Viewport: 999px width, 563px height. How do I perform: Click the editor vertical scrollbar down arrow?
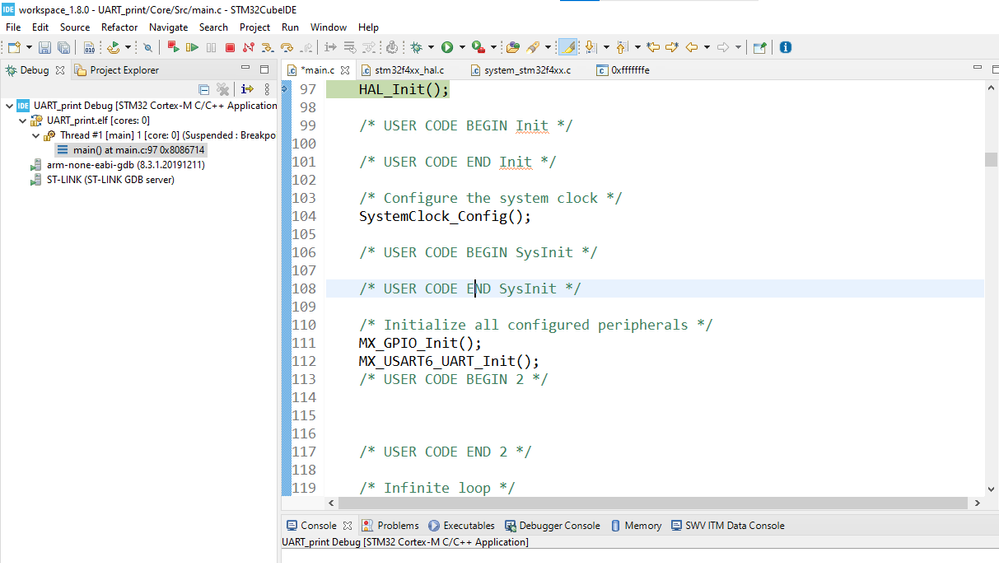[991, 489]
